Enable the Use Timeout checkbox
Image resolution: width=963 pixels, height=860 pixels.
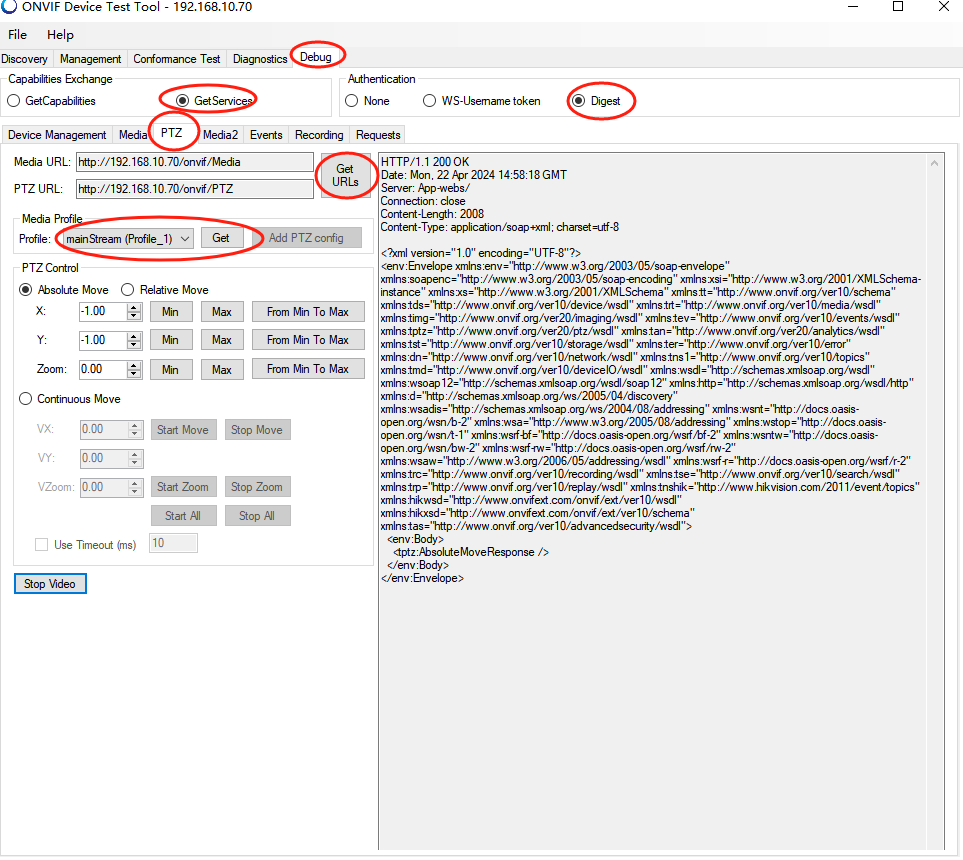(42, 542)
